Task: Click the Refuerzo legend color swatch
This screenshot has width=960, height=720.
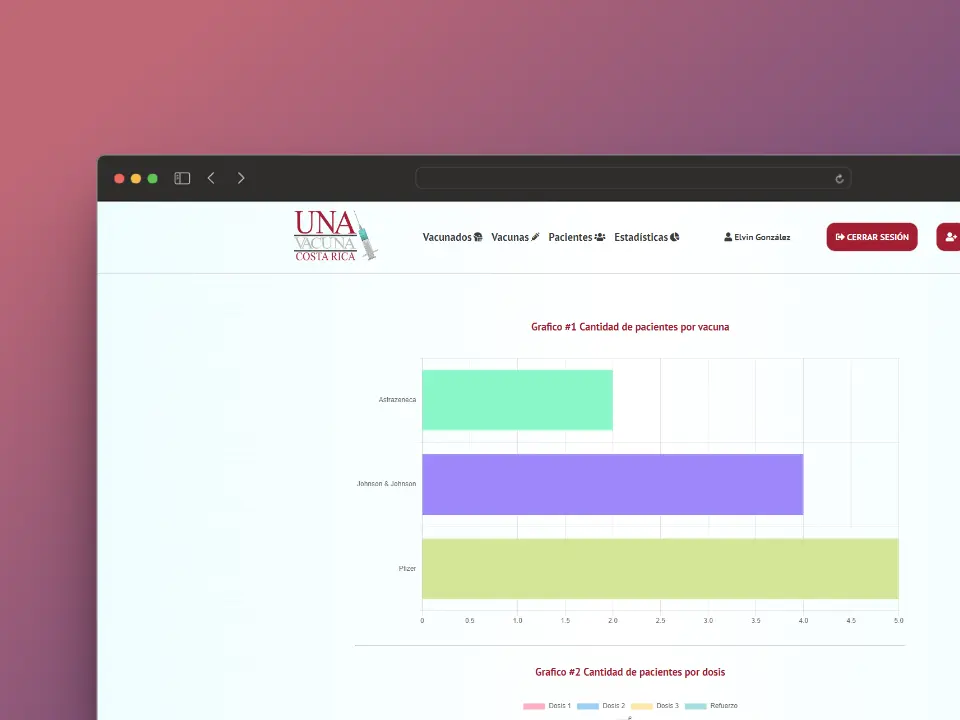Action: [x=695, y=706]
